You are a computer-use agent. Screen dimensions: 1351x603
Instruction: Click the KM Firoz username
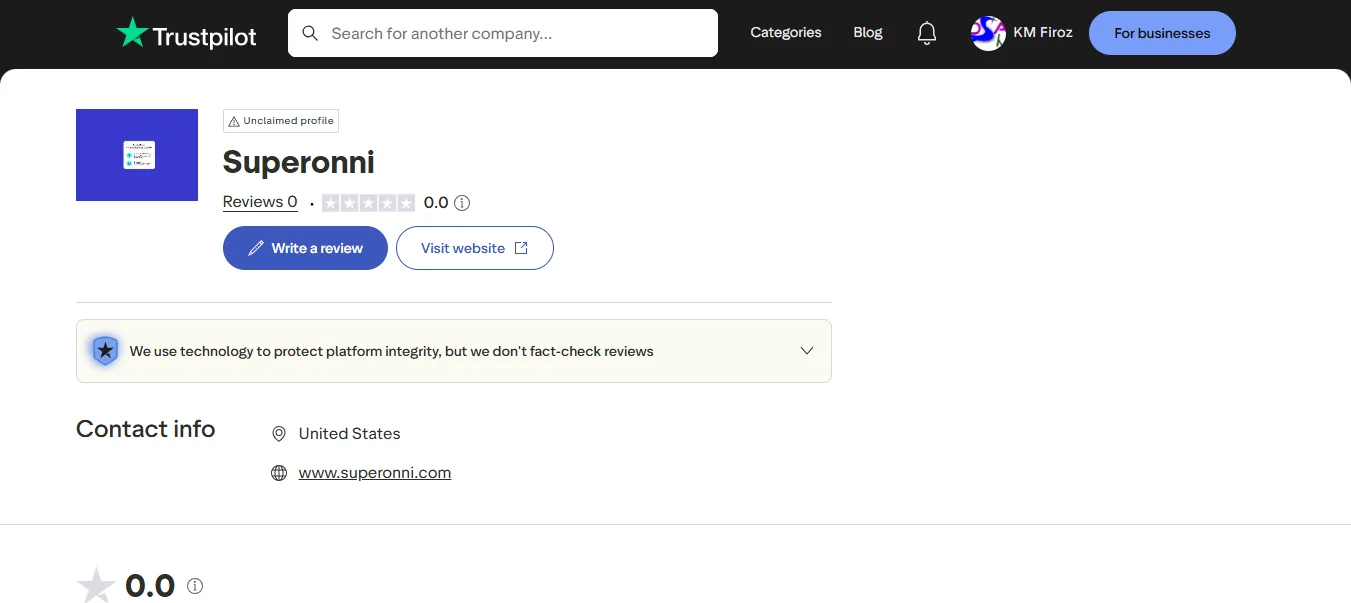tap(1043, 33)
